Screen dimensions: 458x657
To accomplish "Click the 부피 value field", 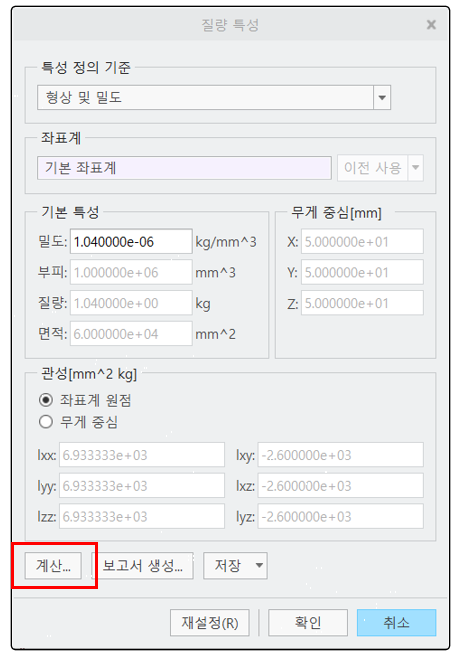I will tap(131, 272).
